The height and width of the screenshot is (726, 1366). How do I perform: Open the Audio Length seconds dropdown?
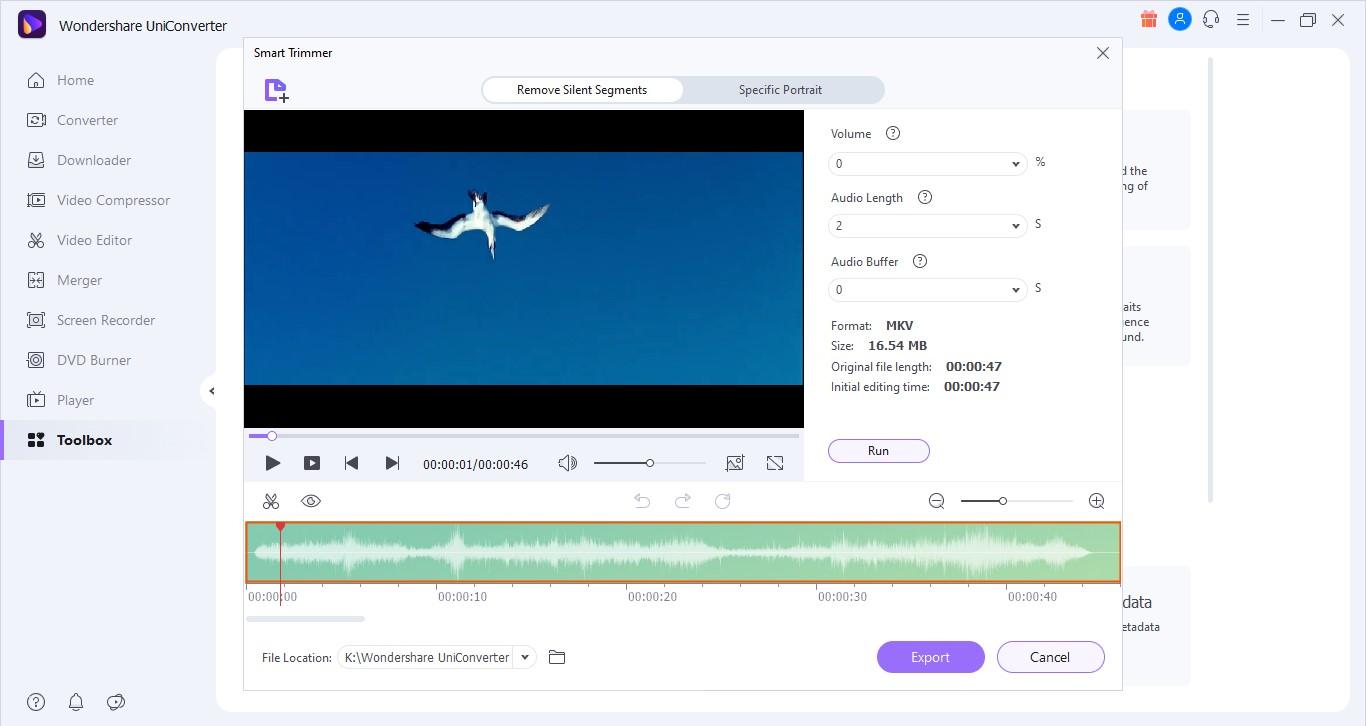click(927, 226)
